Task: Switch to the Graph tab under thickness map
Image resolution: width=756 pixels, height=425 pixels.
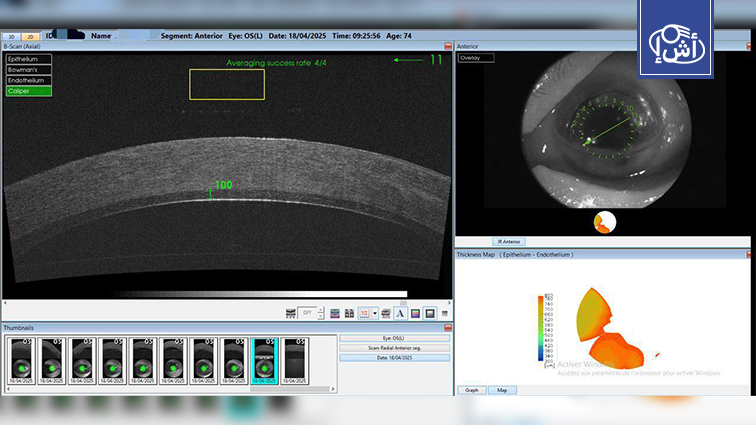Action: coord(471,390)
